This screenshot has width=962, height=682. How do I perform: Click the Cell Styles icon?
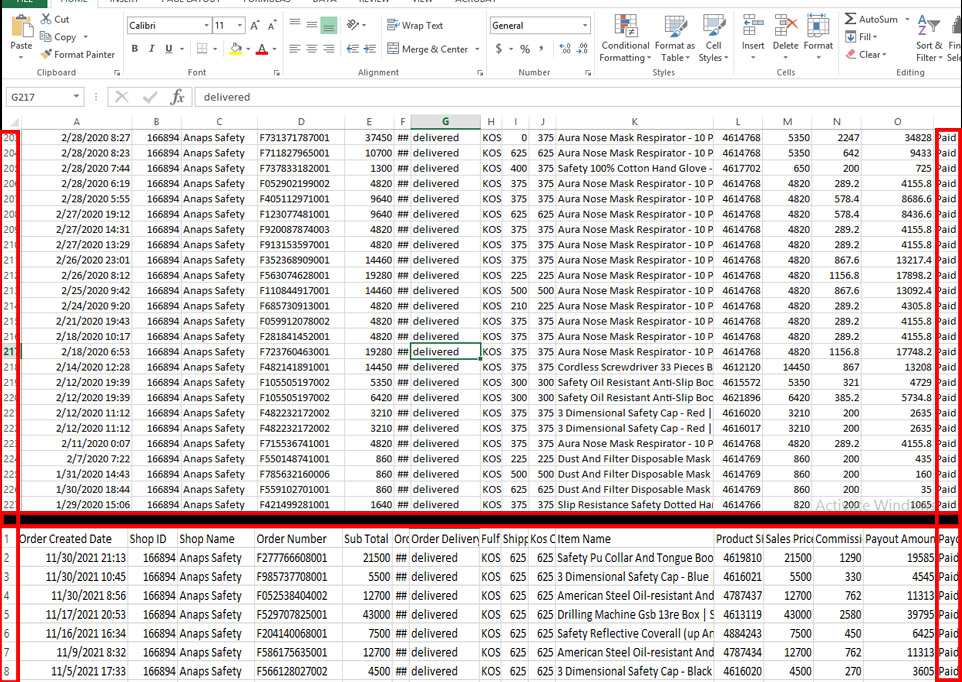coord(714,26)
